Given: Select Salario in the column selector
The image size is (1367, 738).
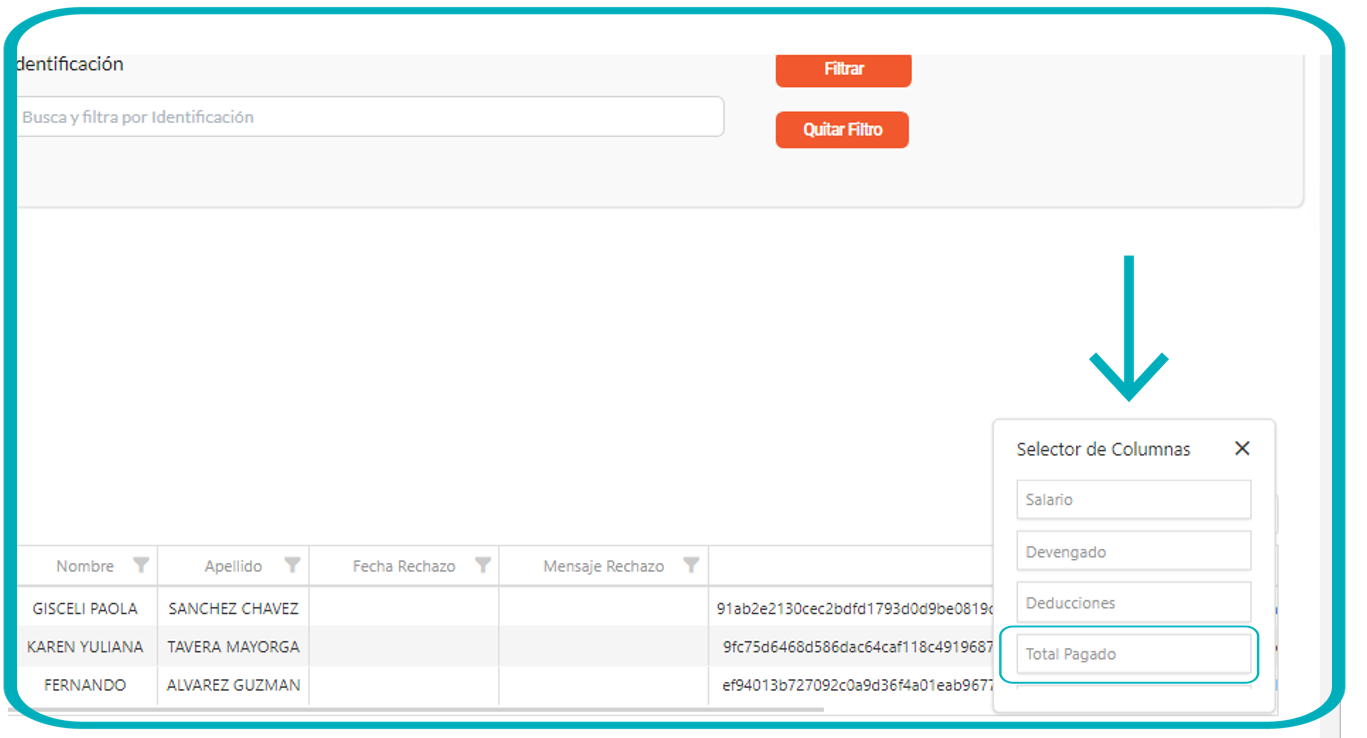Looking at the screenshot, I should click(1133, 500).
